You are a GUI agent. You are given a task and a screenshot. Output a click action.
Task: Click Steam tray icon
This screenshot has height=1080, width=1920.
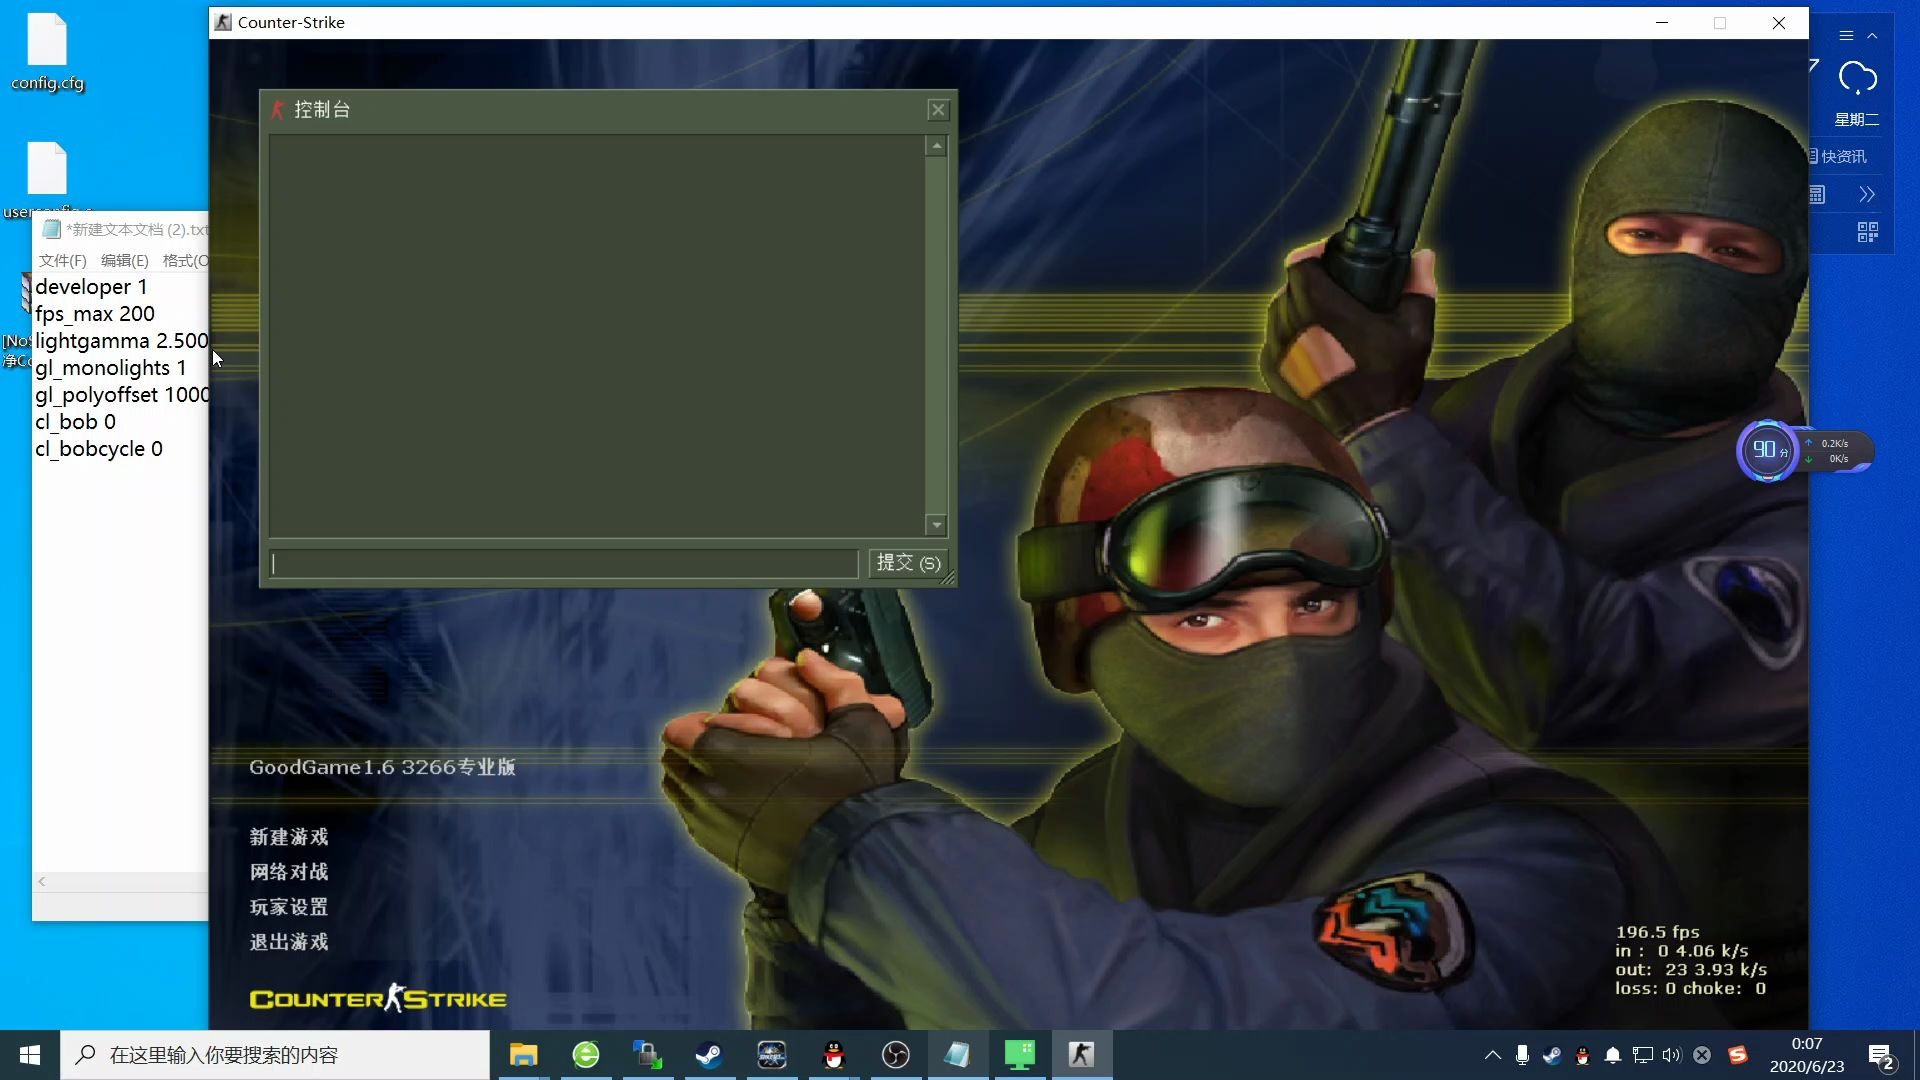[x=1552, y=1055]
